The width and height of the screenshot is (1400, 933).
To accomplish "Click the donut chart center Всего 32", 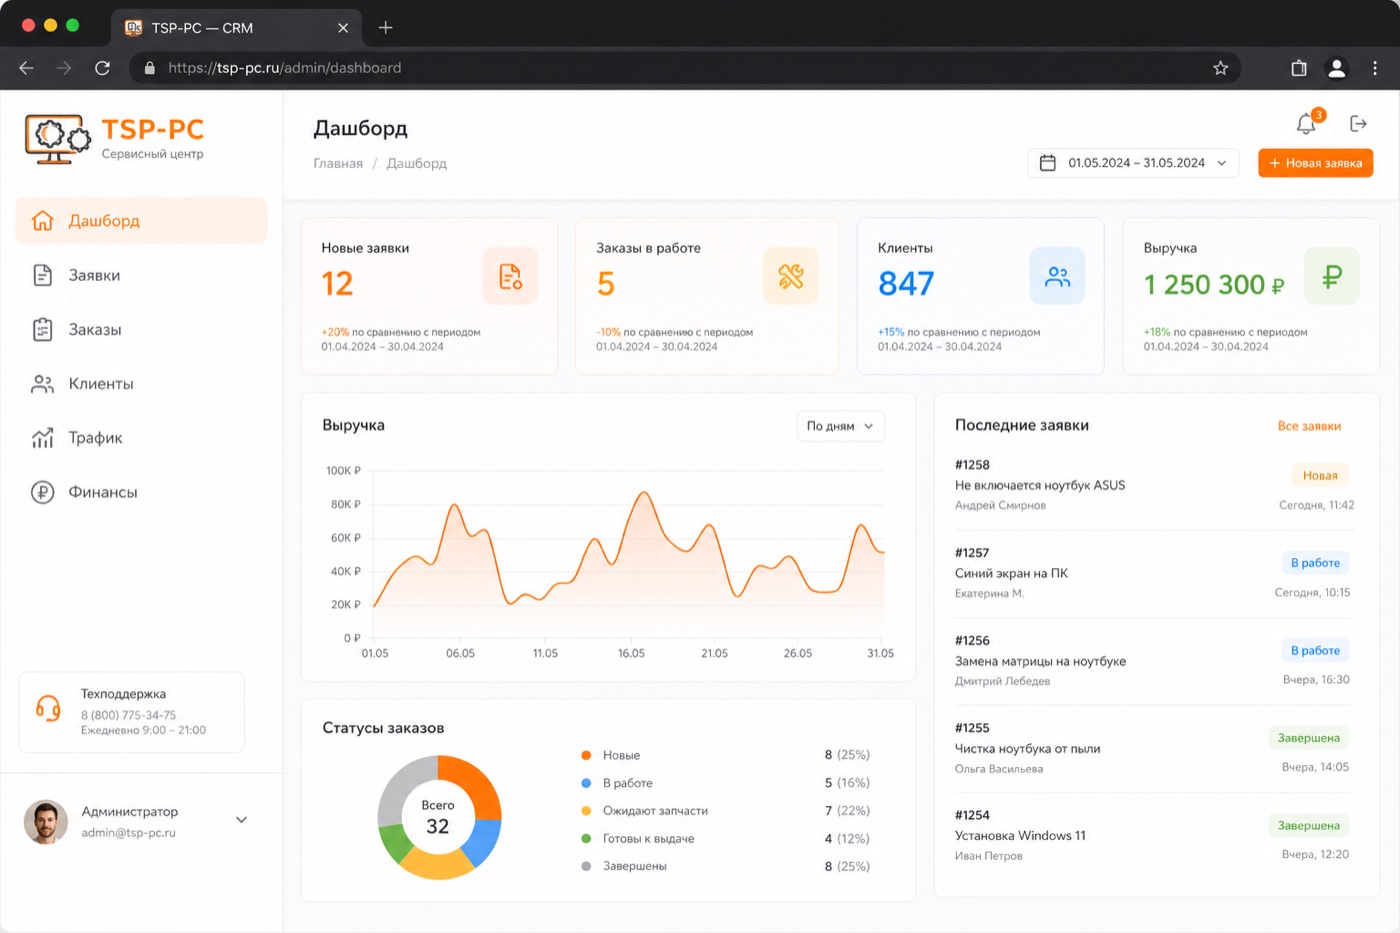I will point(438,817).
